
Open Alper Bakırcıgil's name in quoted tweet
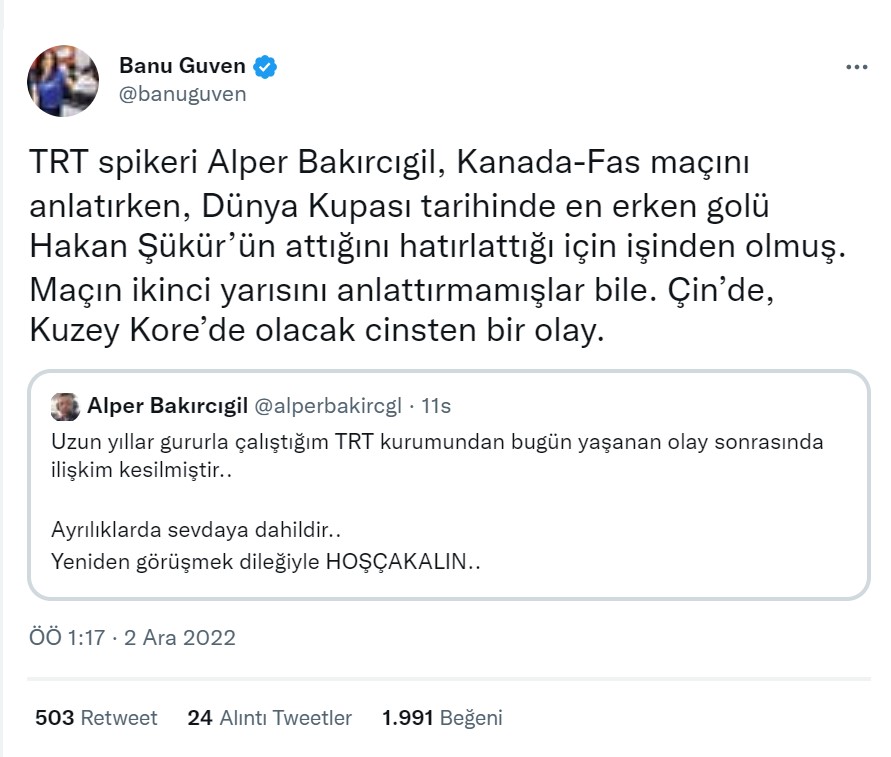[x=167, y=406]
